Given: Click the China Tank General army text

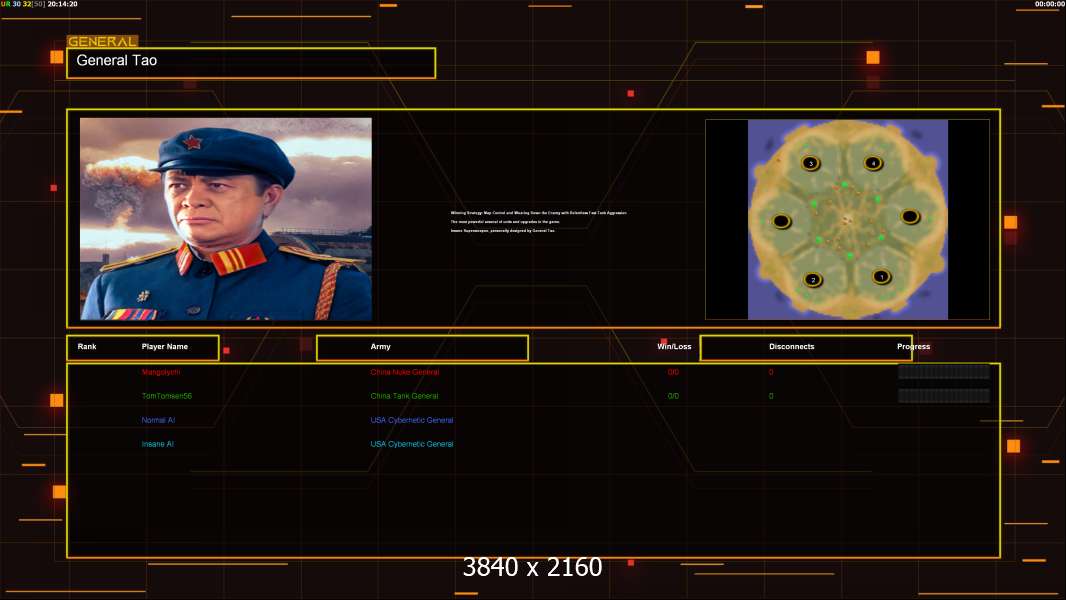Looking at the screenshot, I should 405,396.
